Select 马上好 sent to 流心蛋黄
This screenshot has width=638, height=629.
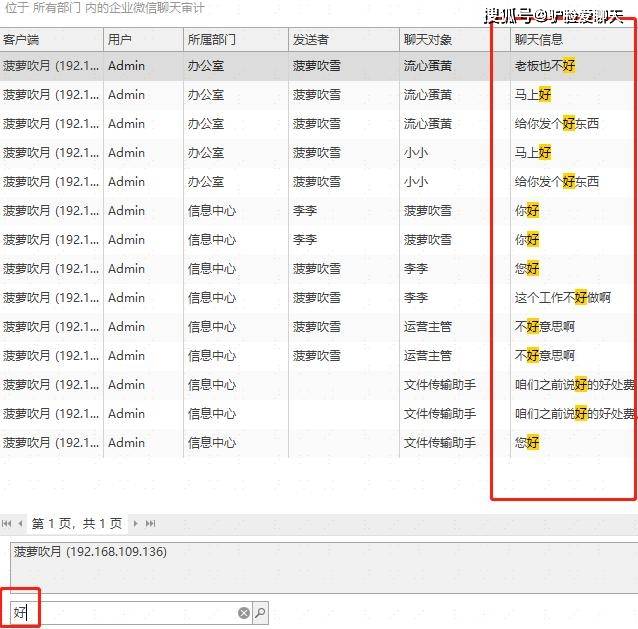pyautogui.click(x=533, y=95)
